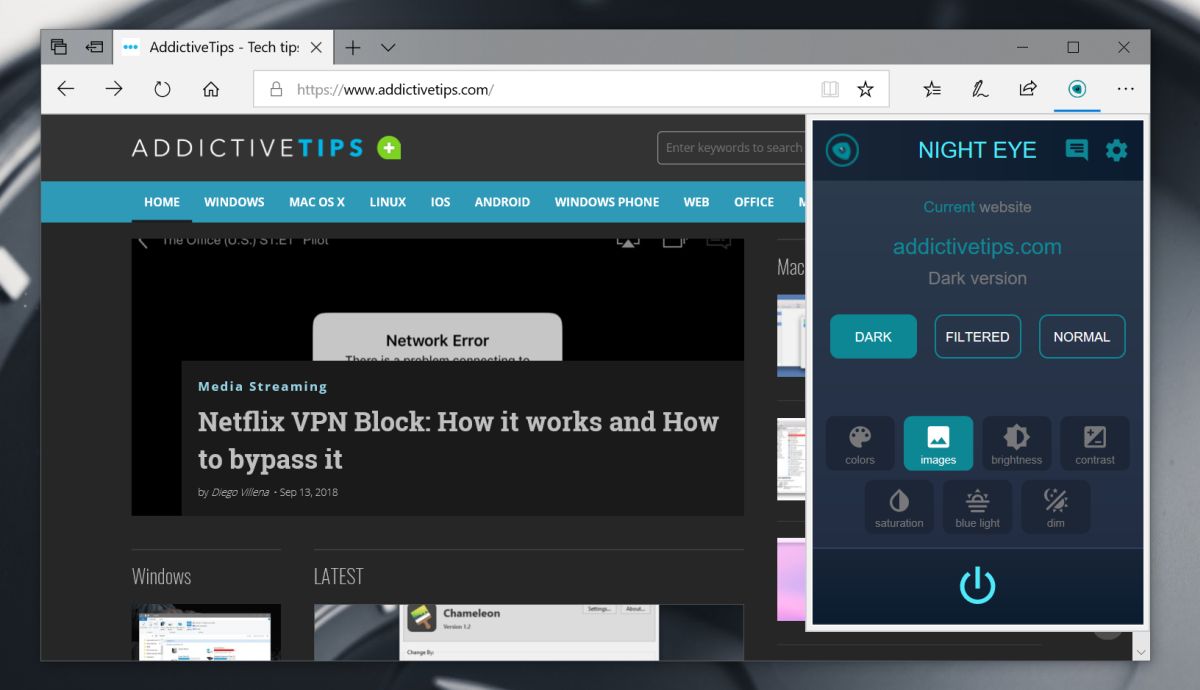Open the WINDOWS nav section
Image resolution: width=1200 pixels, height=690 pixels.
pos(234,202)
